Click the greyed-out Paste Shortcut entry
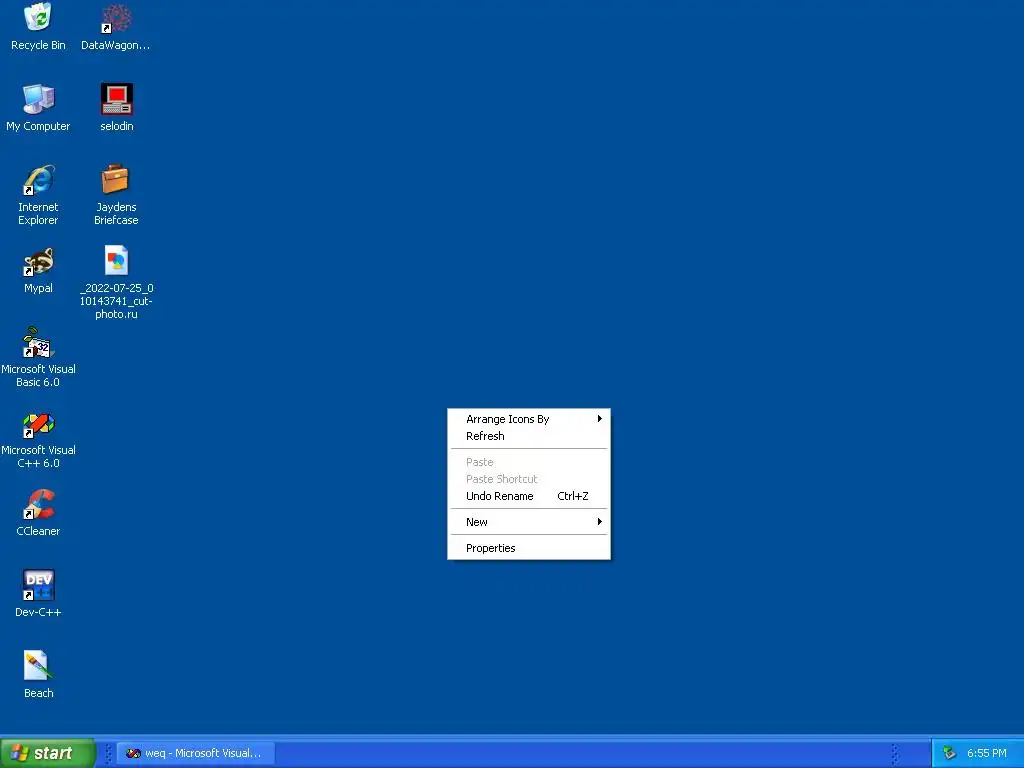Image resolution: width=1024 pixels, height=768 pixels. point(529,479)
